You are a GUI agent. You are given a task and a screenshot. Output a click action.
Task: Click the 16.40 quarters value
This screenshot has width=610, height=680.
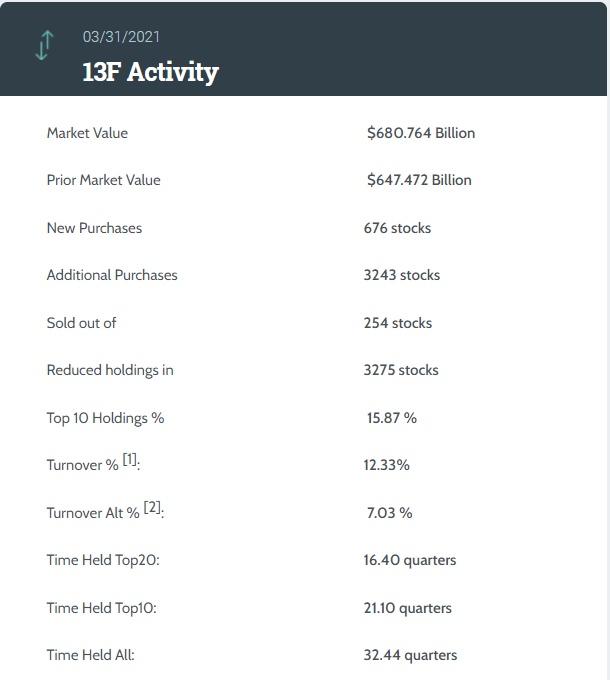click(x=410, y=560)
